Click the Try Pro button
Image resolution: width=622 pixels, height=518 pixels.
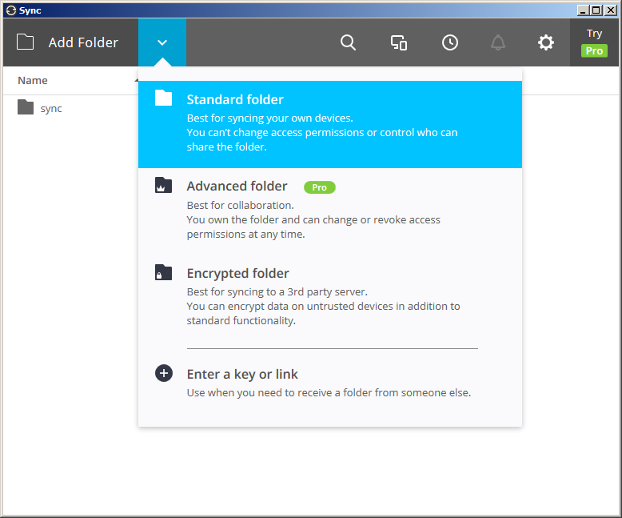594,42
